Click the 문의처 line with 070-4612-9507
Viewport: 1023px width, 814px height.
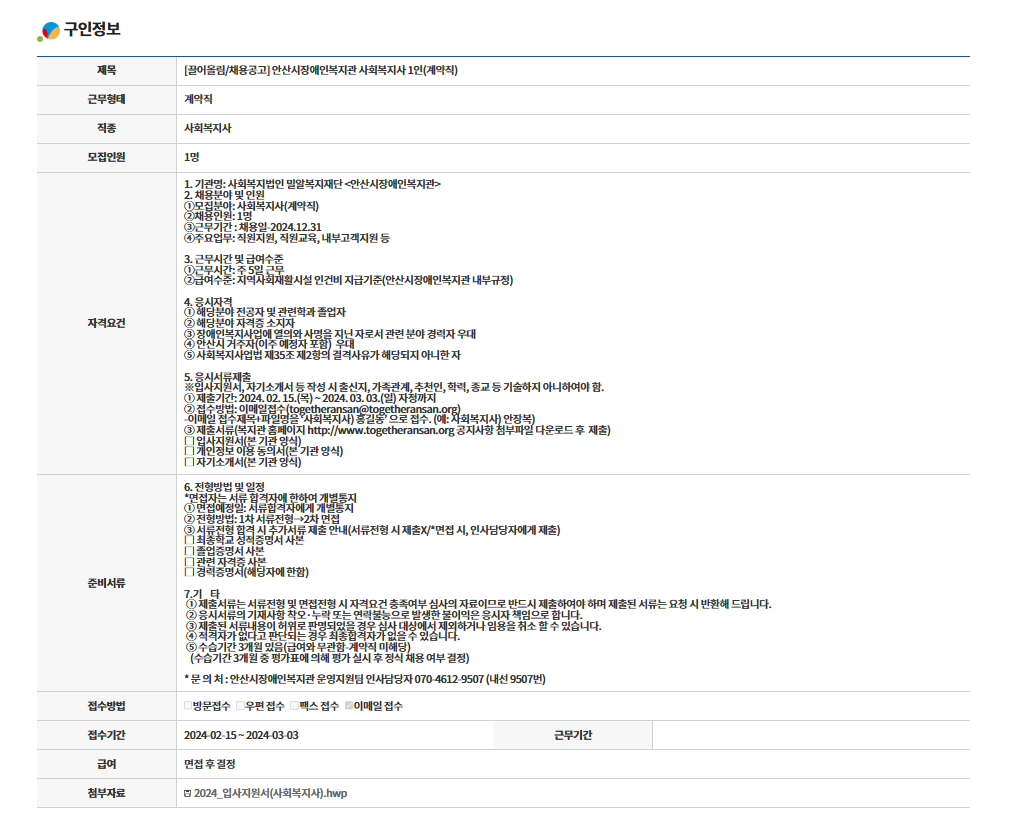[x=365, y=679]
